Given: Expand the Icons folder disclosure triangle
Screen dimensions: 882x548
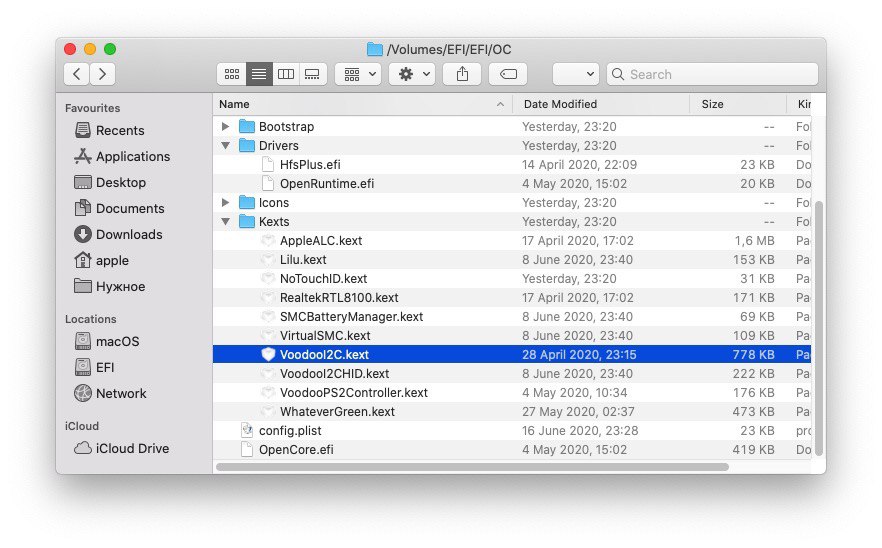Looking at the screenshot, I should tap(225, 203).
